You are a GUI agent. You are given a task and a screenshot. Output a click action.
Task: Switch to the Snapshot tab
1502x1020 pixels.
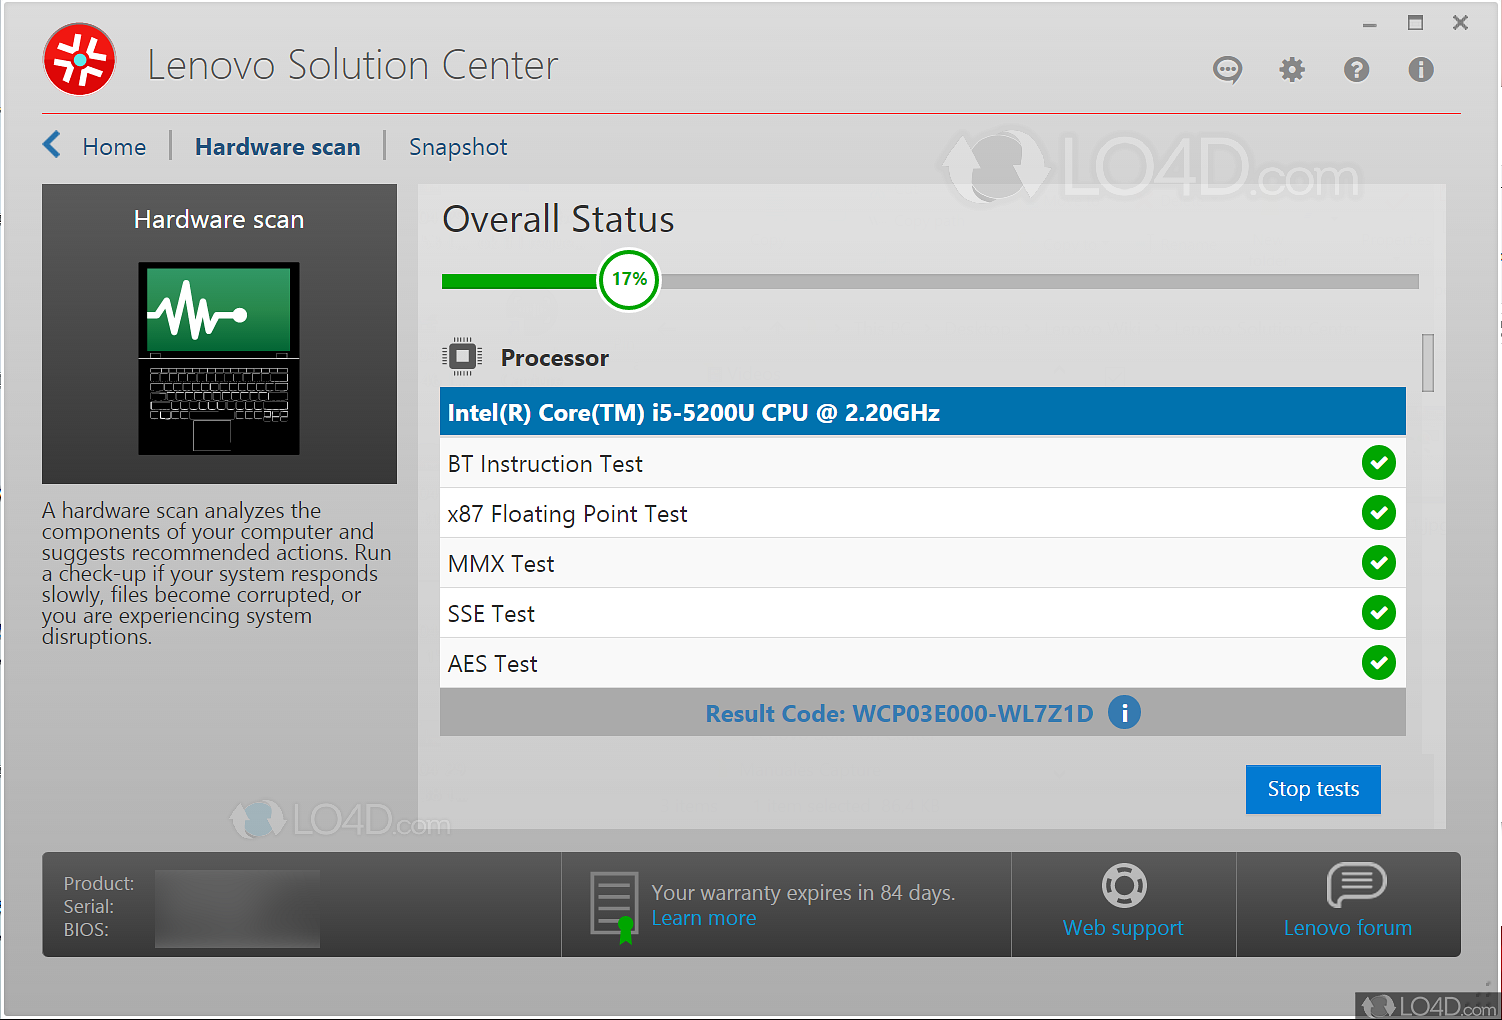(x=458, y=147)
